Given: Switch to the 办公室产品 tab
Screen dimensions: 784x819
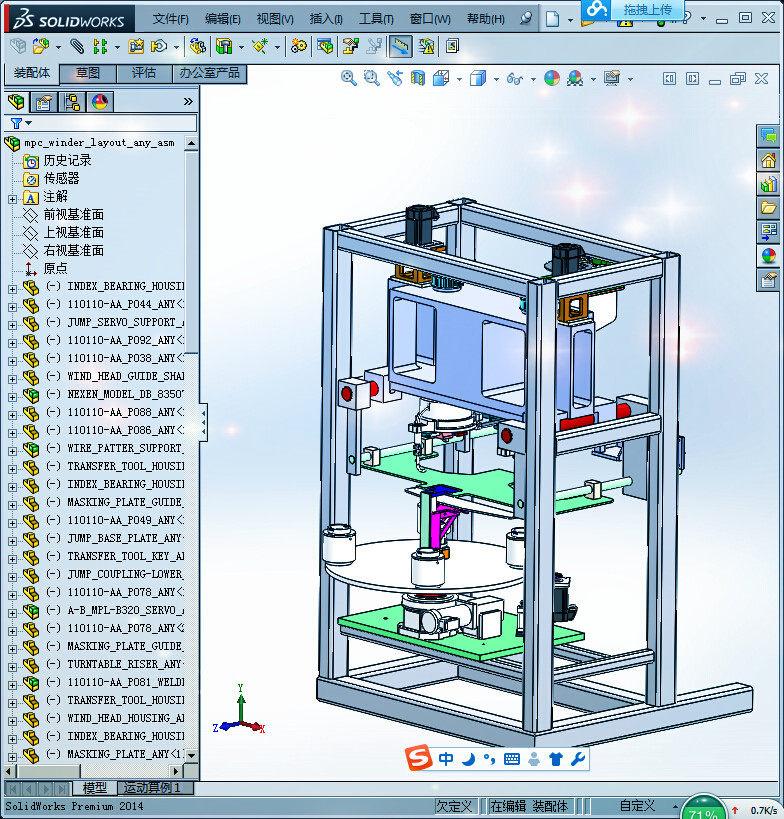Looking at the screenshot, I should 209,73.
